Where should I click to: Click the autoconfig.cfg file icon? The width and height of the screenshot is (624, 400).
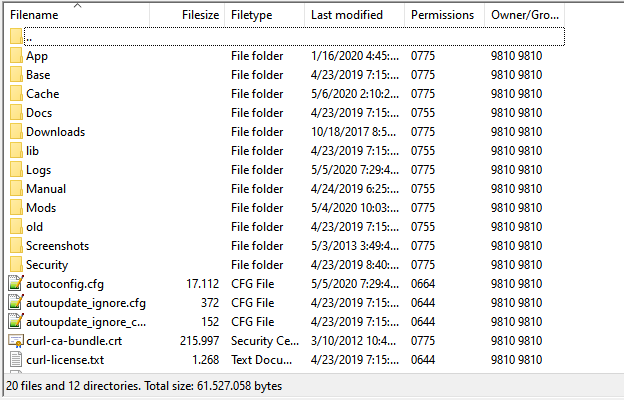15,284
